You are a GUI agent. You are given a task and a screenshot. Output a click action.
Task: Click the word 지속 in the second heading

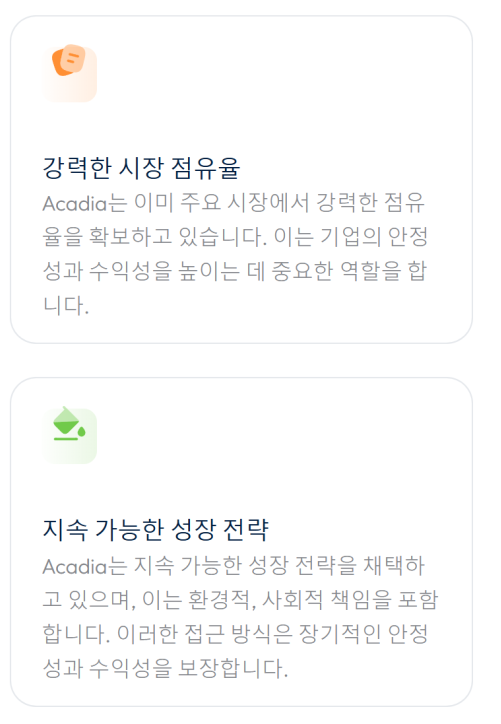65,530
